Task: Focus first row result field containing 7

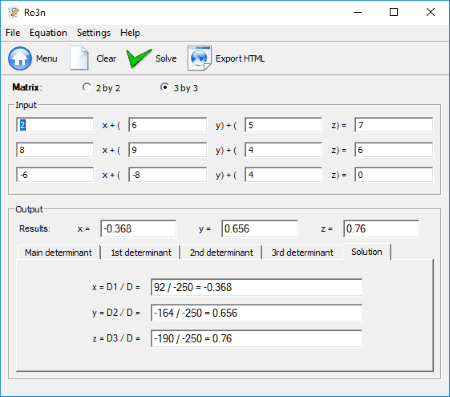Action: coord(394,125)
